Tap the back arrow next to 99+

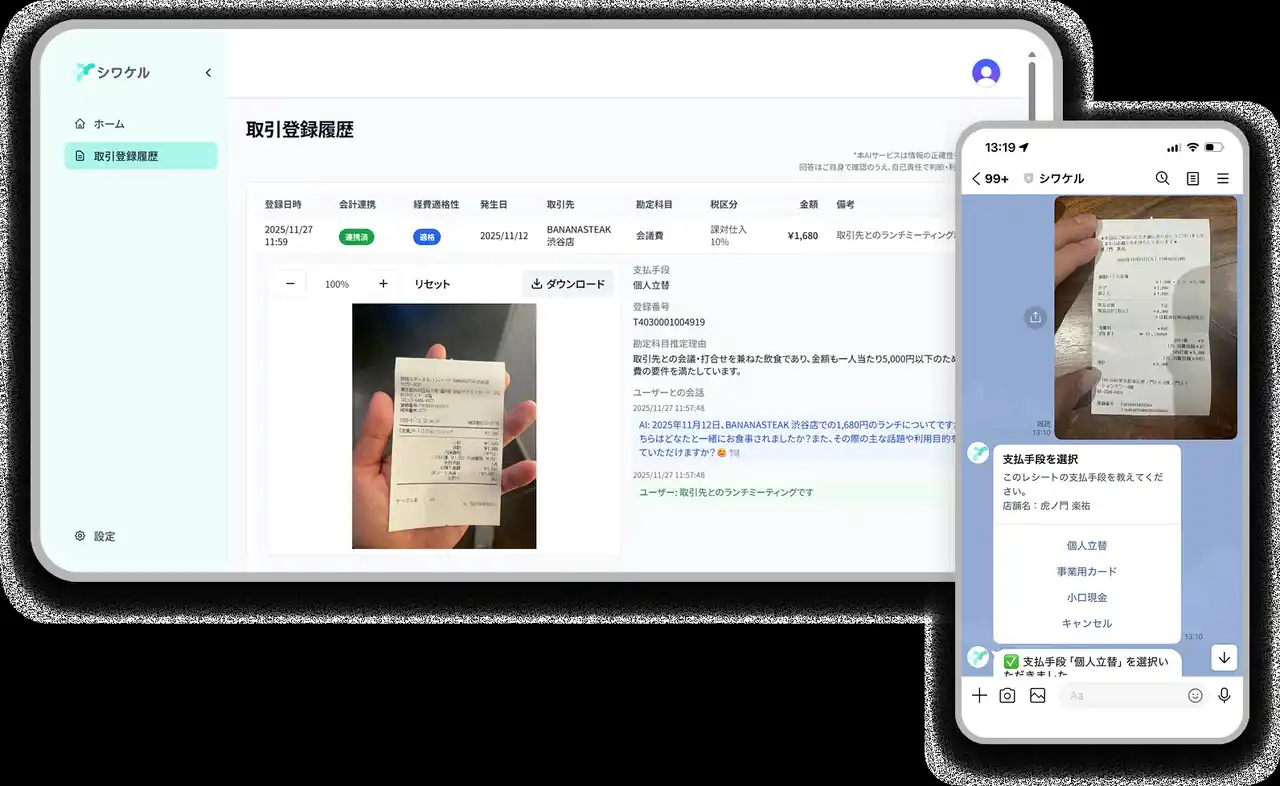click(977, 179)
